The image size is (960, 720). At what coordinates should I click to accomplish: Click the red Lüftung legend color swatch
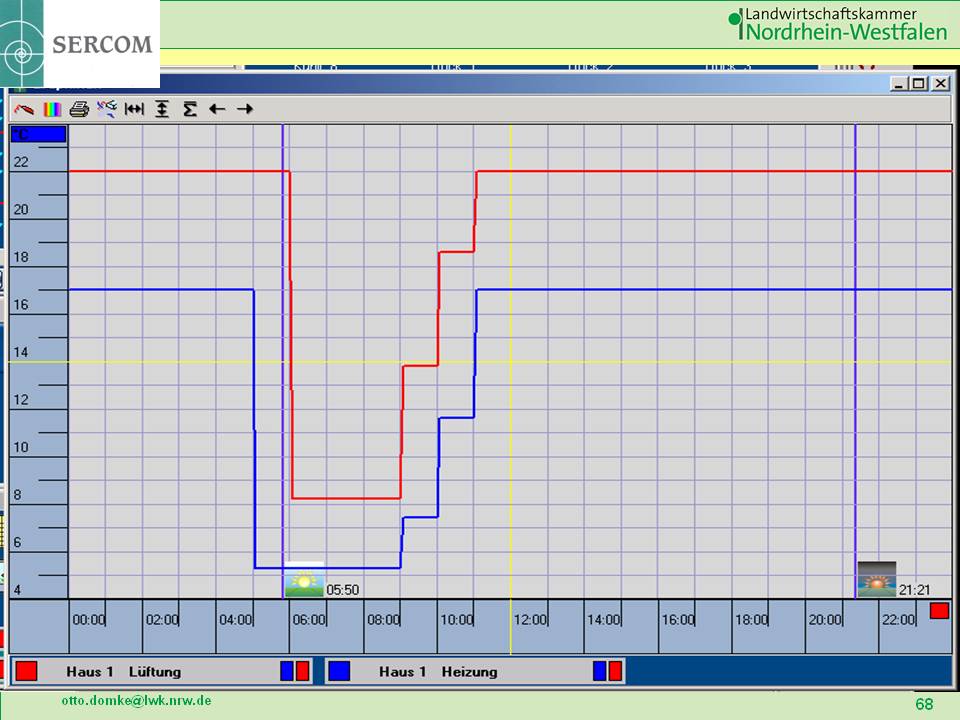(27, 671)
